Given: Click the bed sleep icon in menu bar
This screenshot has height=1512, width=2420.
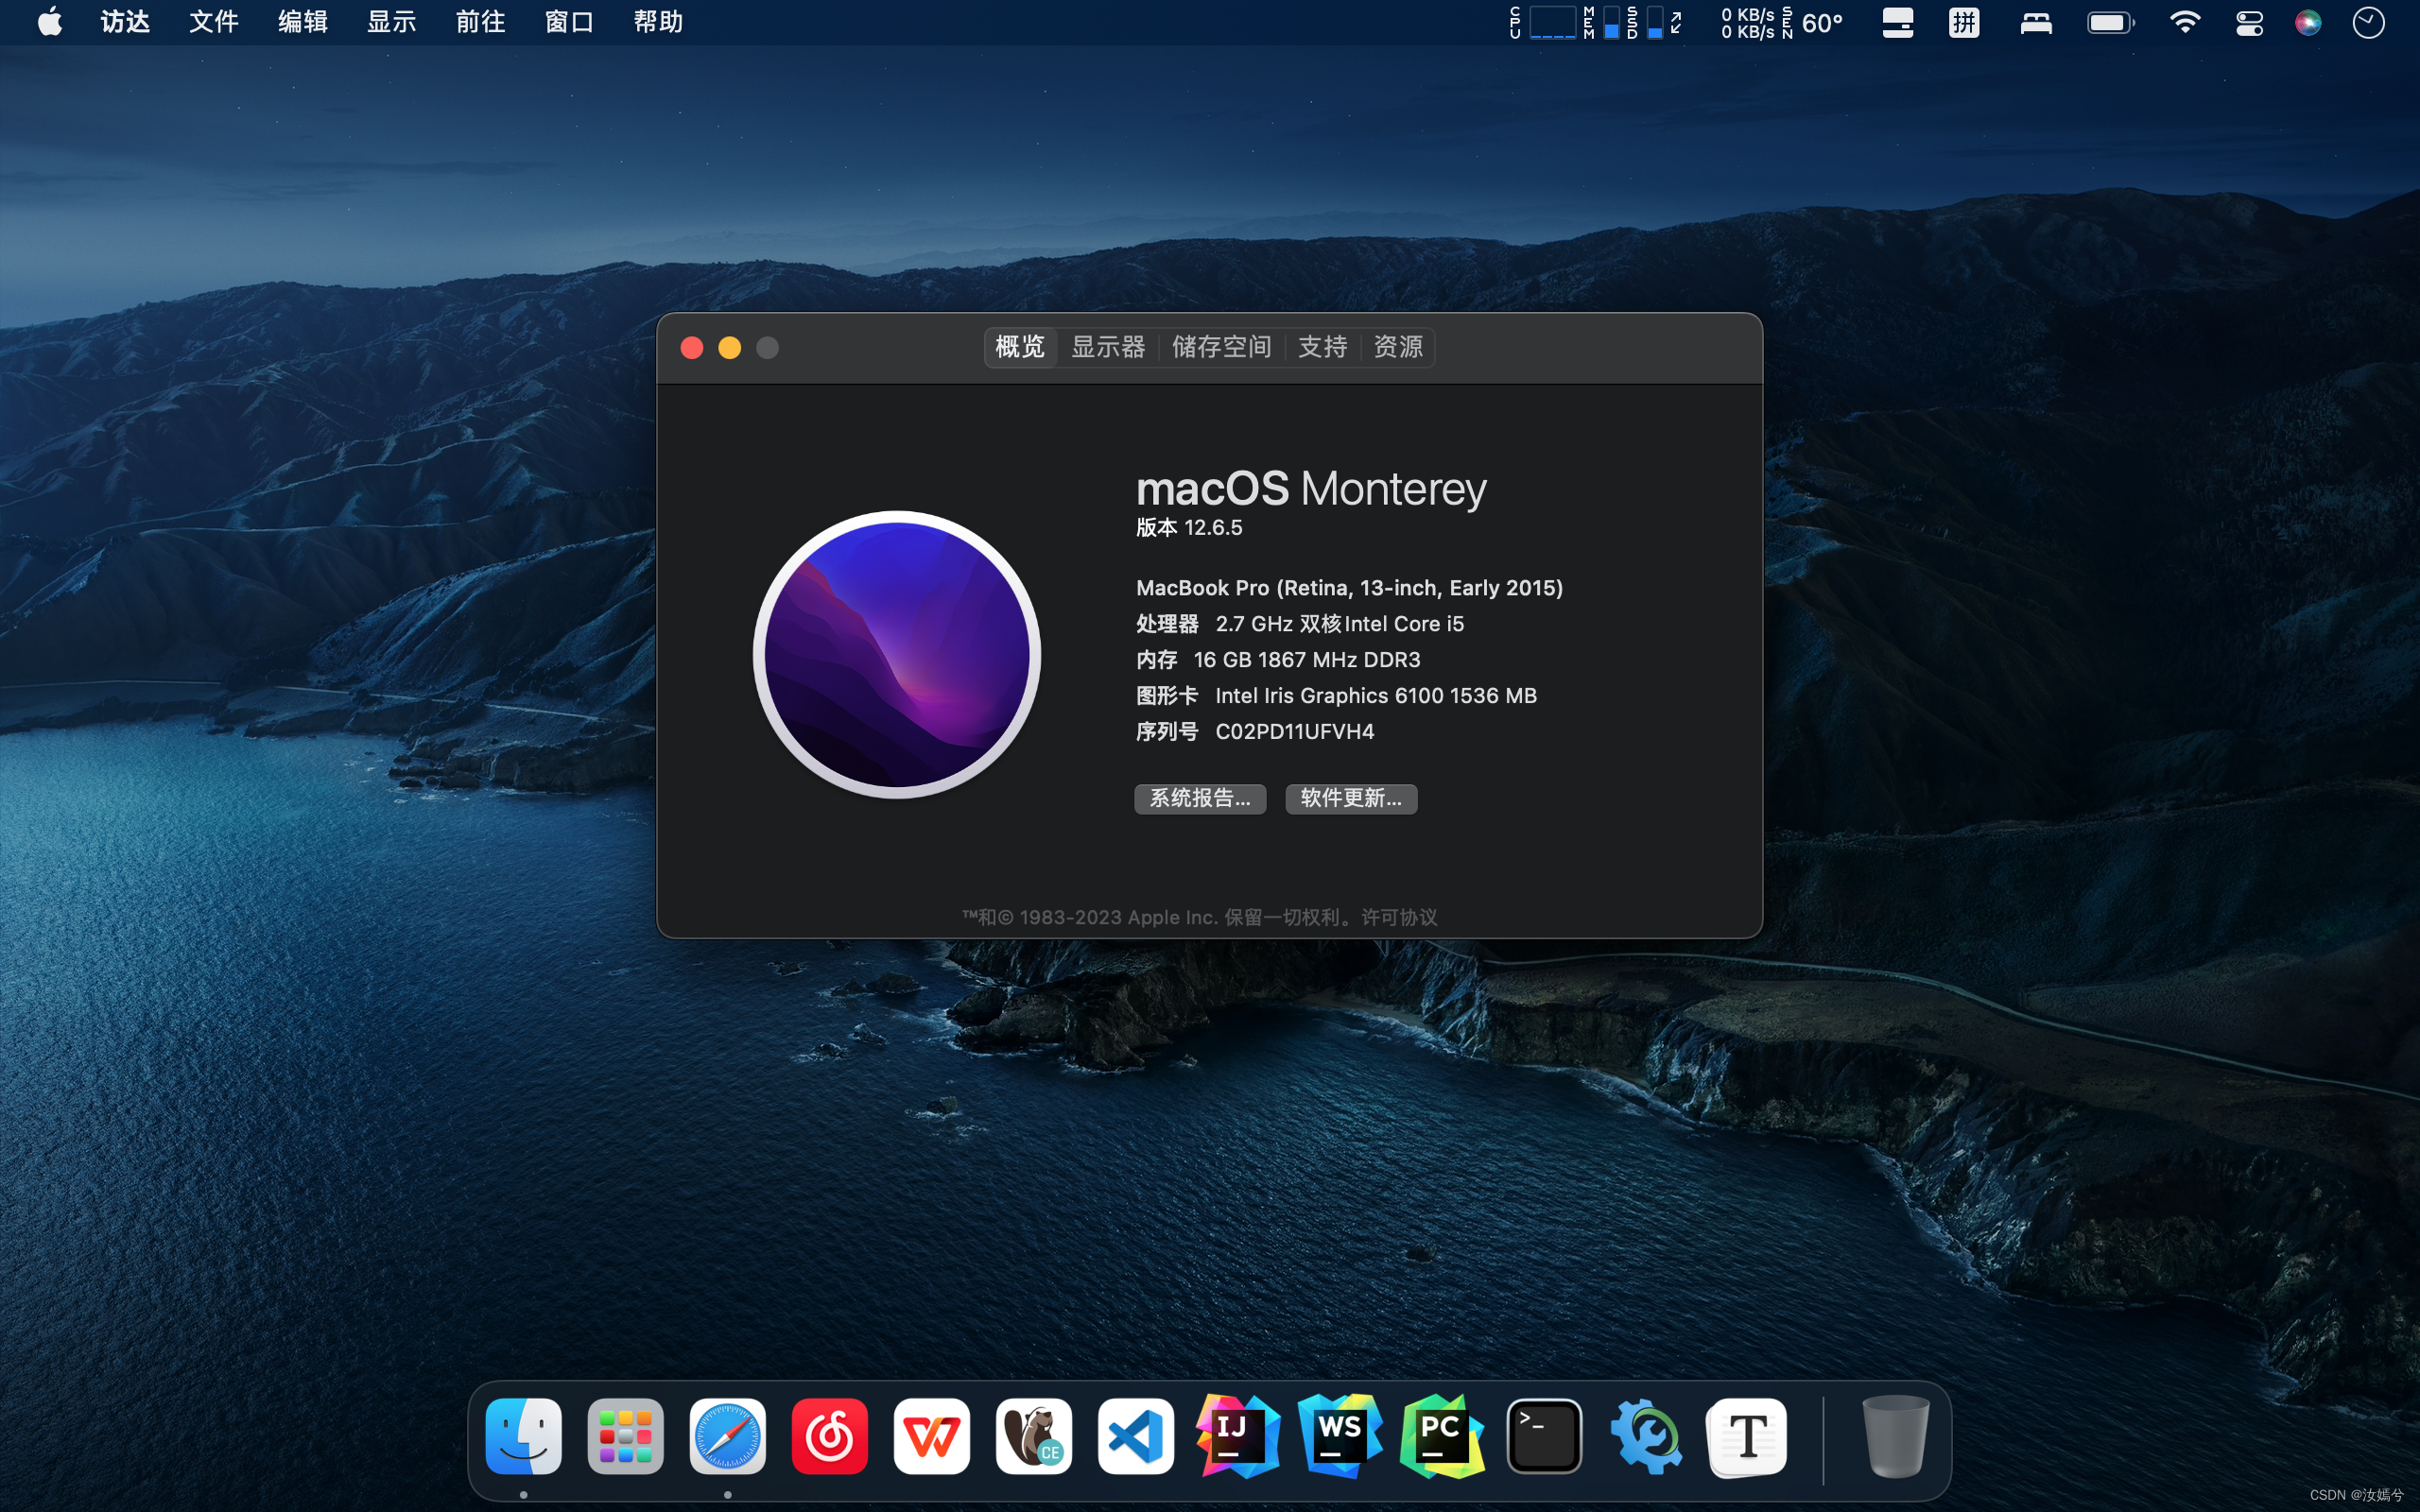Looking at the screenshot, I should (x=2036, y=22).
